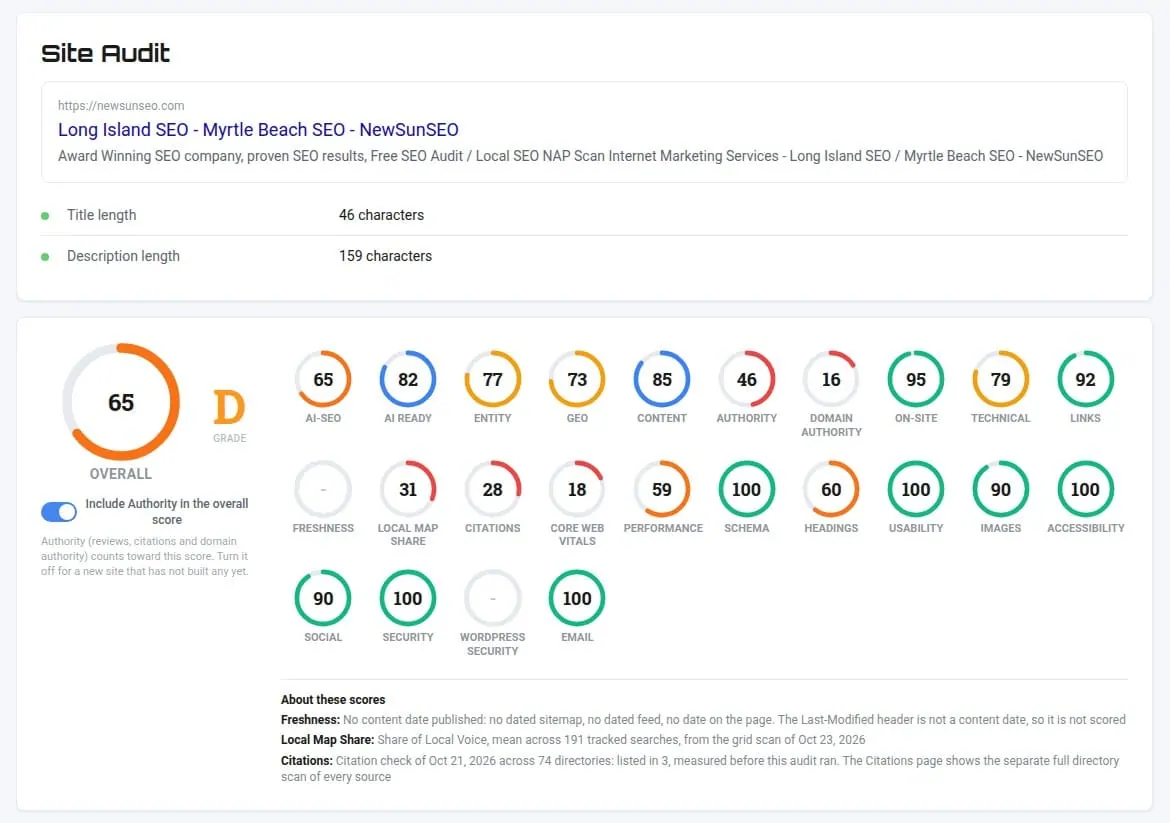Open the Accessibility score circle showing 100
The width and height of the screenshot is (1170, 823).
[1085, 489]
